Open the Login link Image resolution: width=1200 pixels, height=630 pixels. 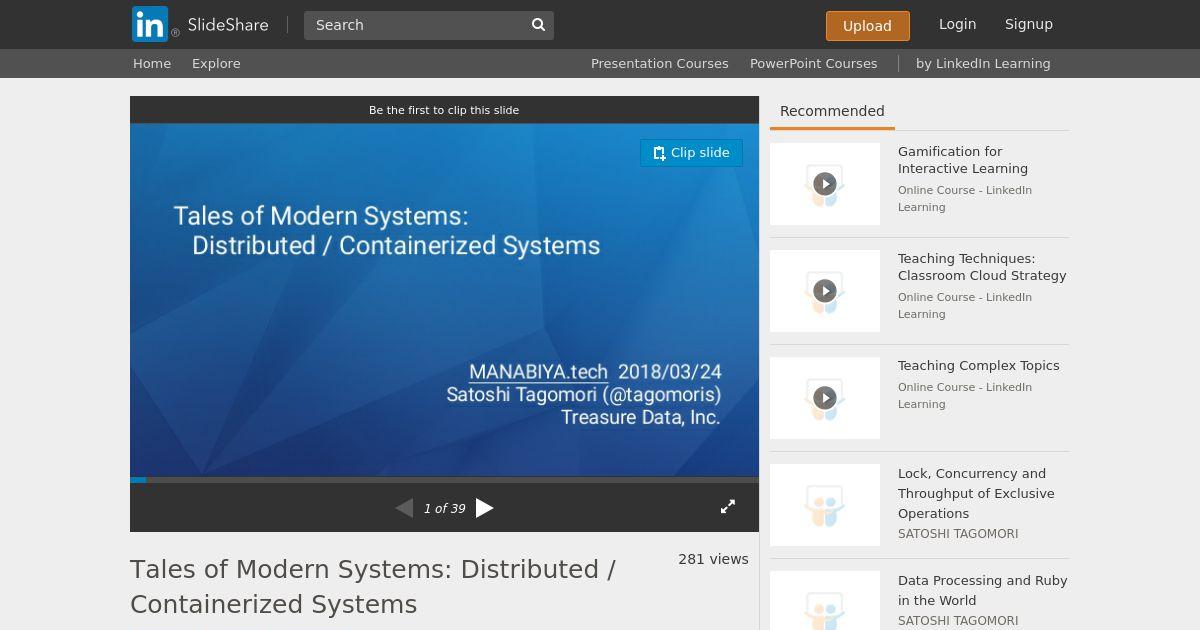point(957,24)
